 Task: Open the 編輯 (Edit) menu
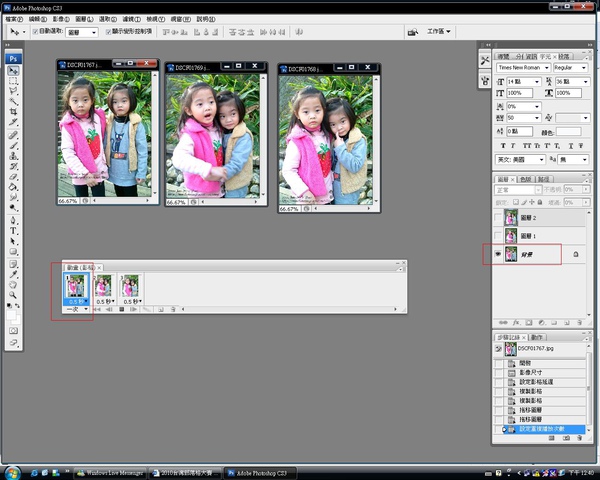click(38, 19)
